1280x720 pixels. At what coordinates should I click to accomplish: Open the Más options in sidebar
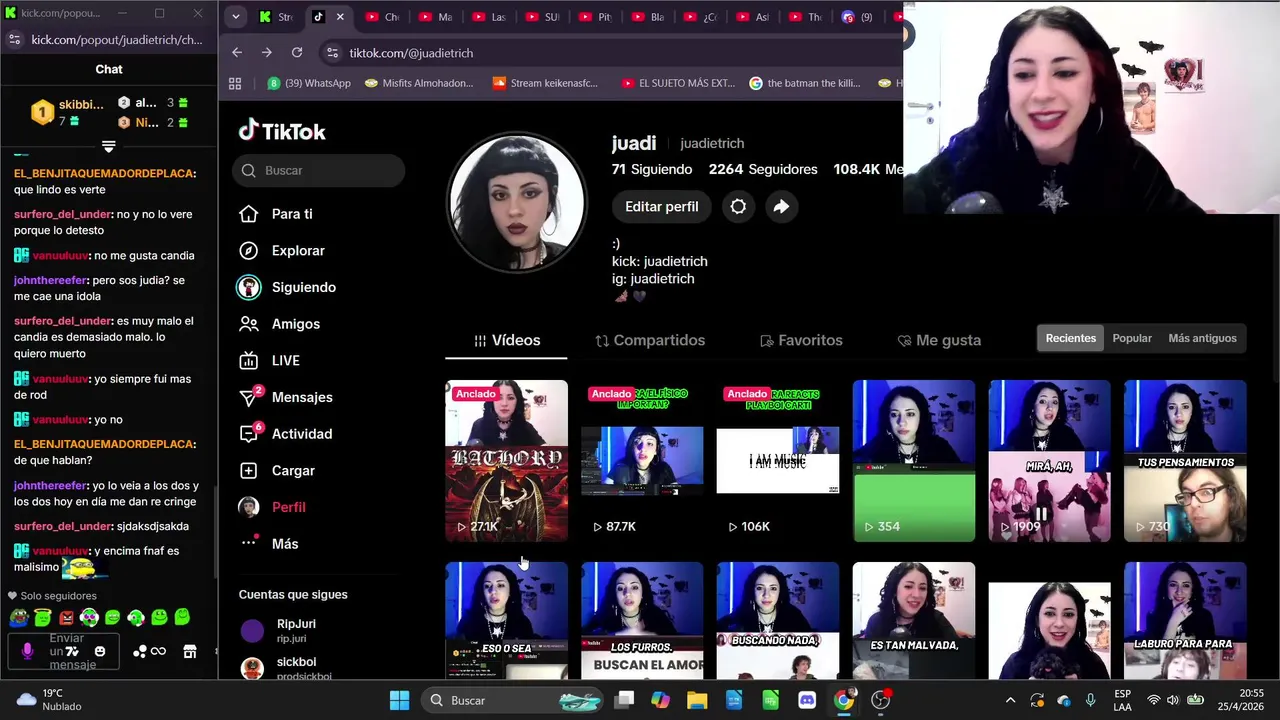269,543
